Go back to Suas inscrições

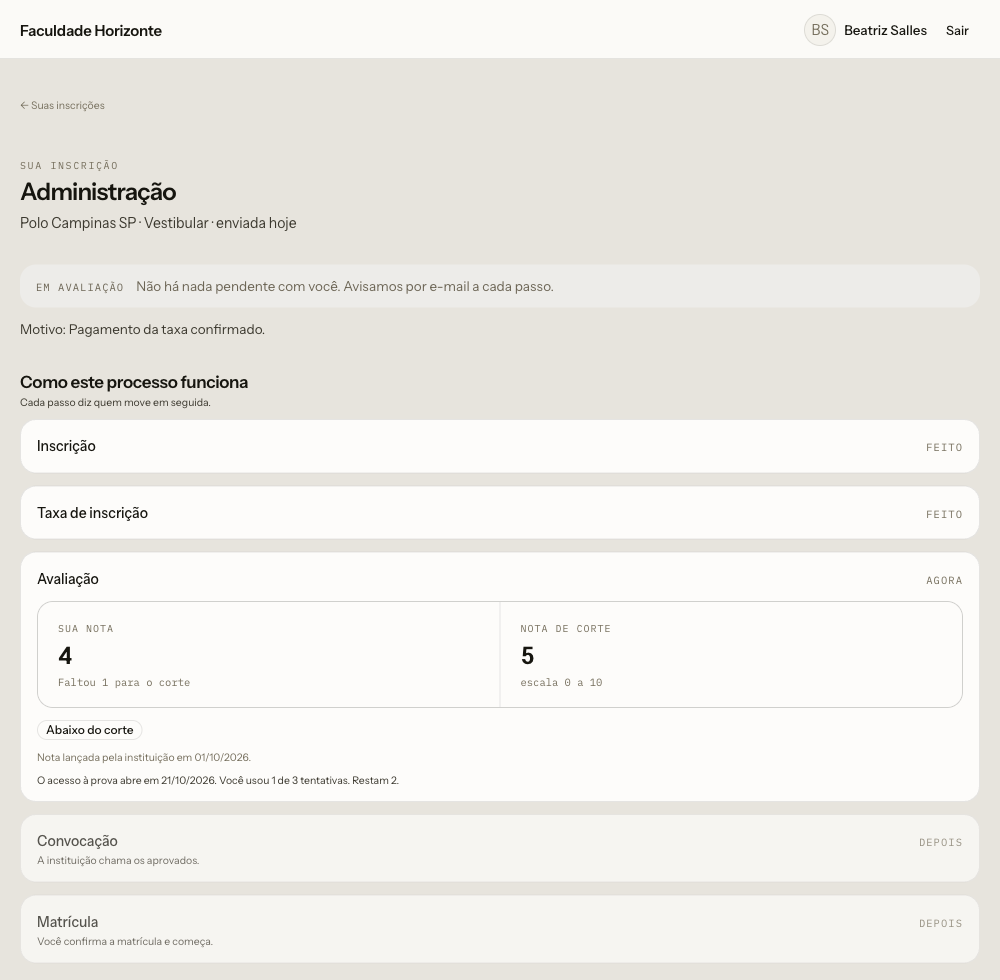[62, 105]
